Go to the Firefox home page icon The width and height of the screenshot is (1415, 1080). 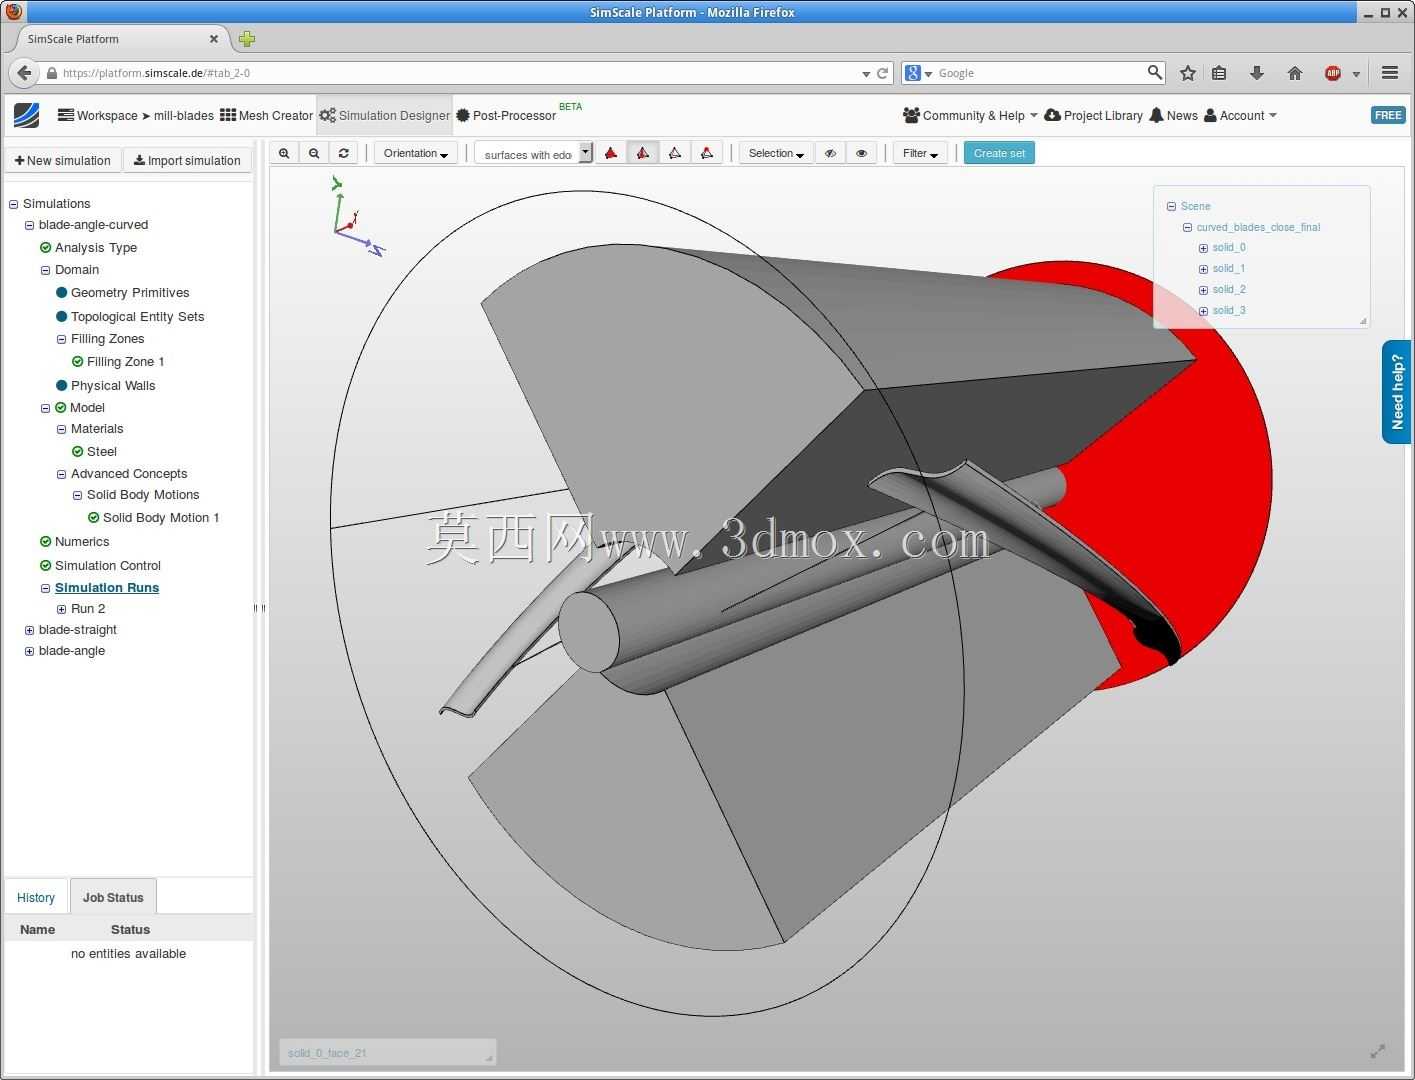(1295, 73)
